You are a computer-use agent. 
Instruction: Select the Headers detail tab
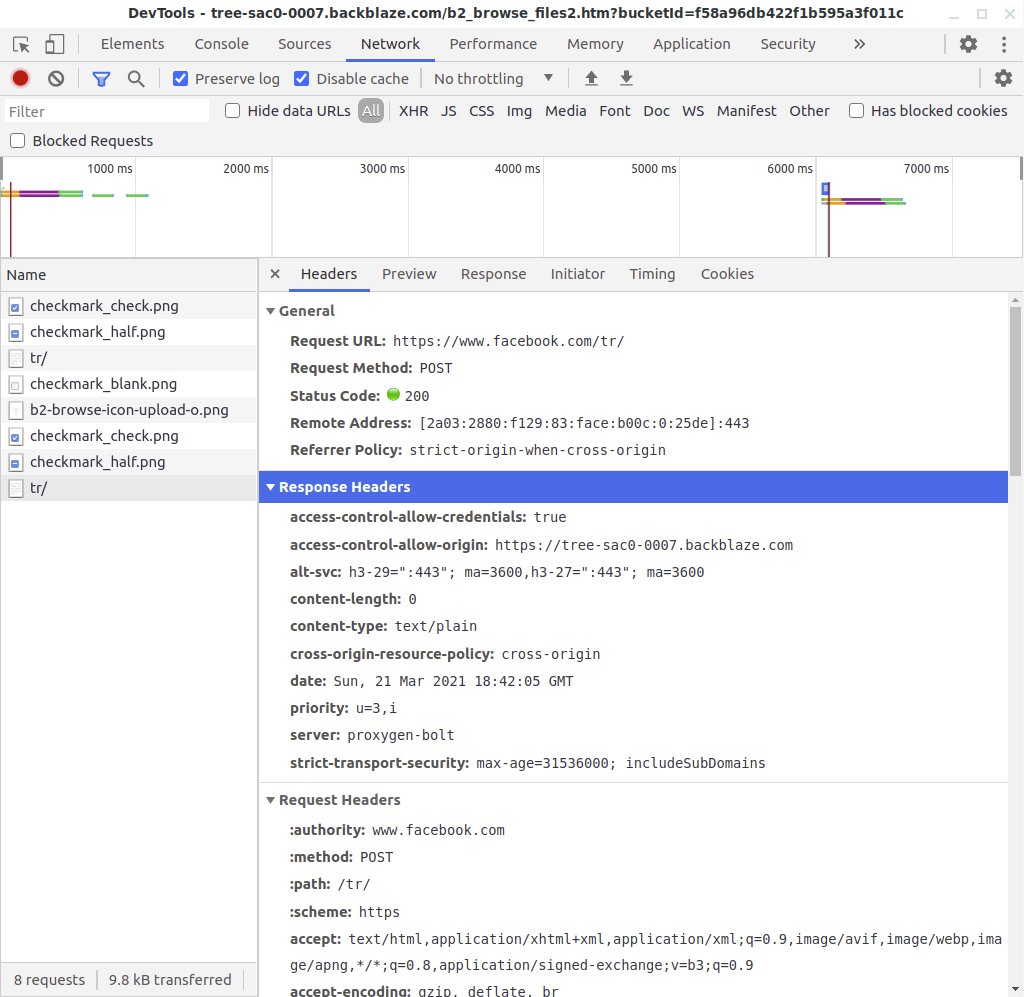[328, 274]
